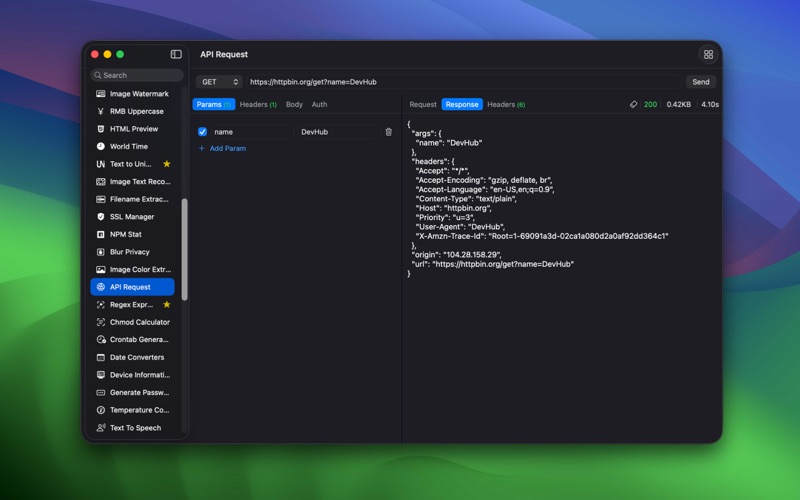
Task: Open World Time from sidebar
Action: pyautogui.click(x=128, y=146)
